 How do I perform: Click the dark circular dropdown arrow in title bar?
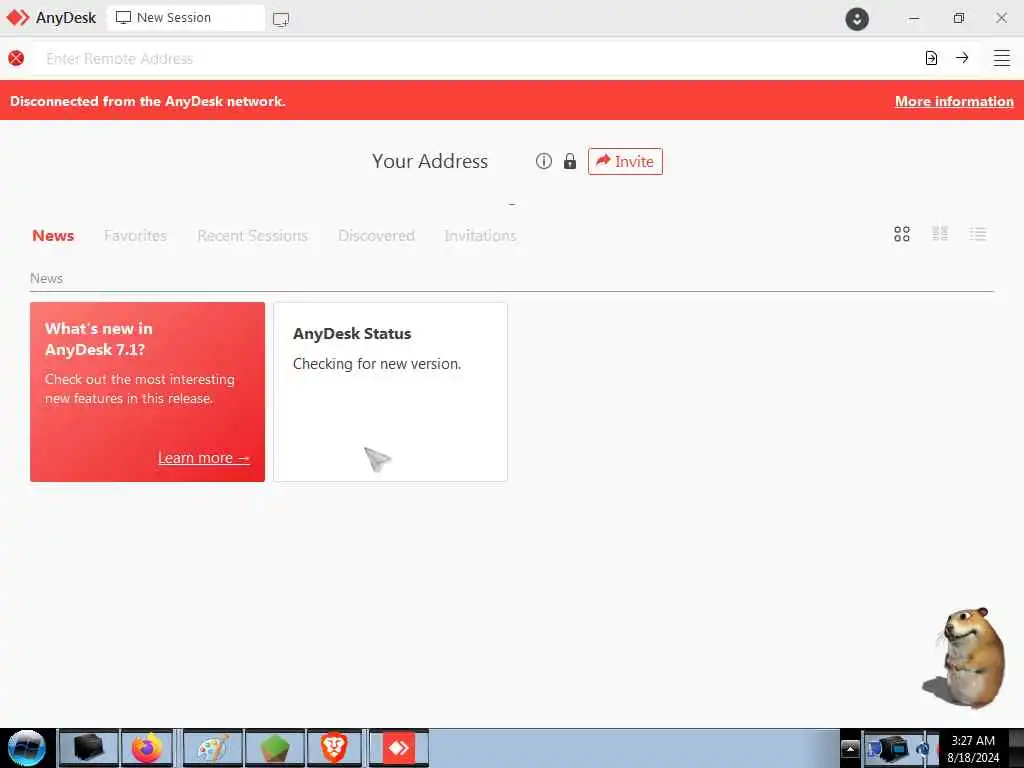point(857,18)
